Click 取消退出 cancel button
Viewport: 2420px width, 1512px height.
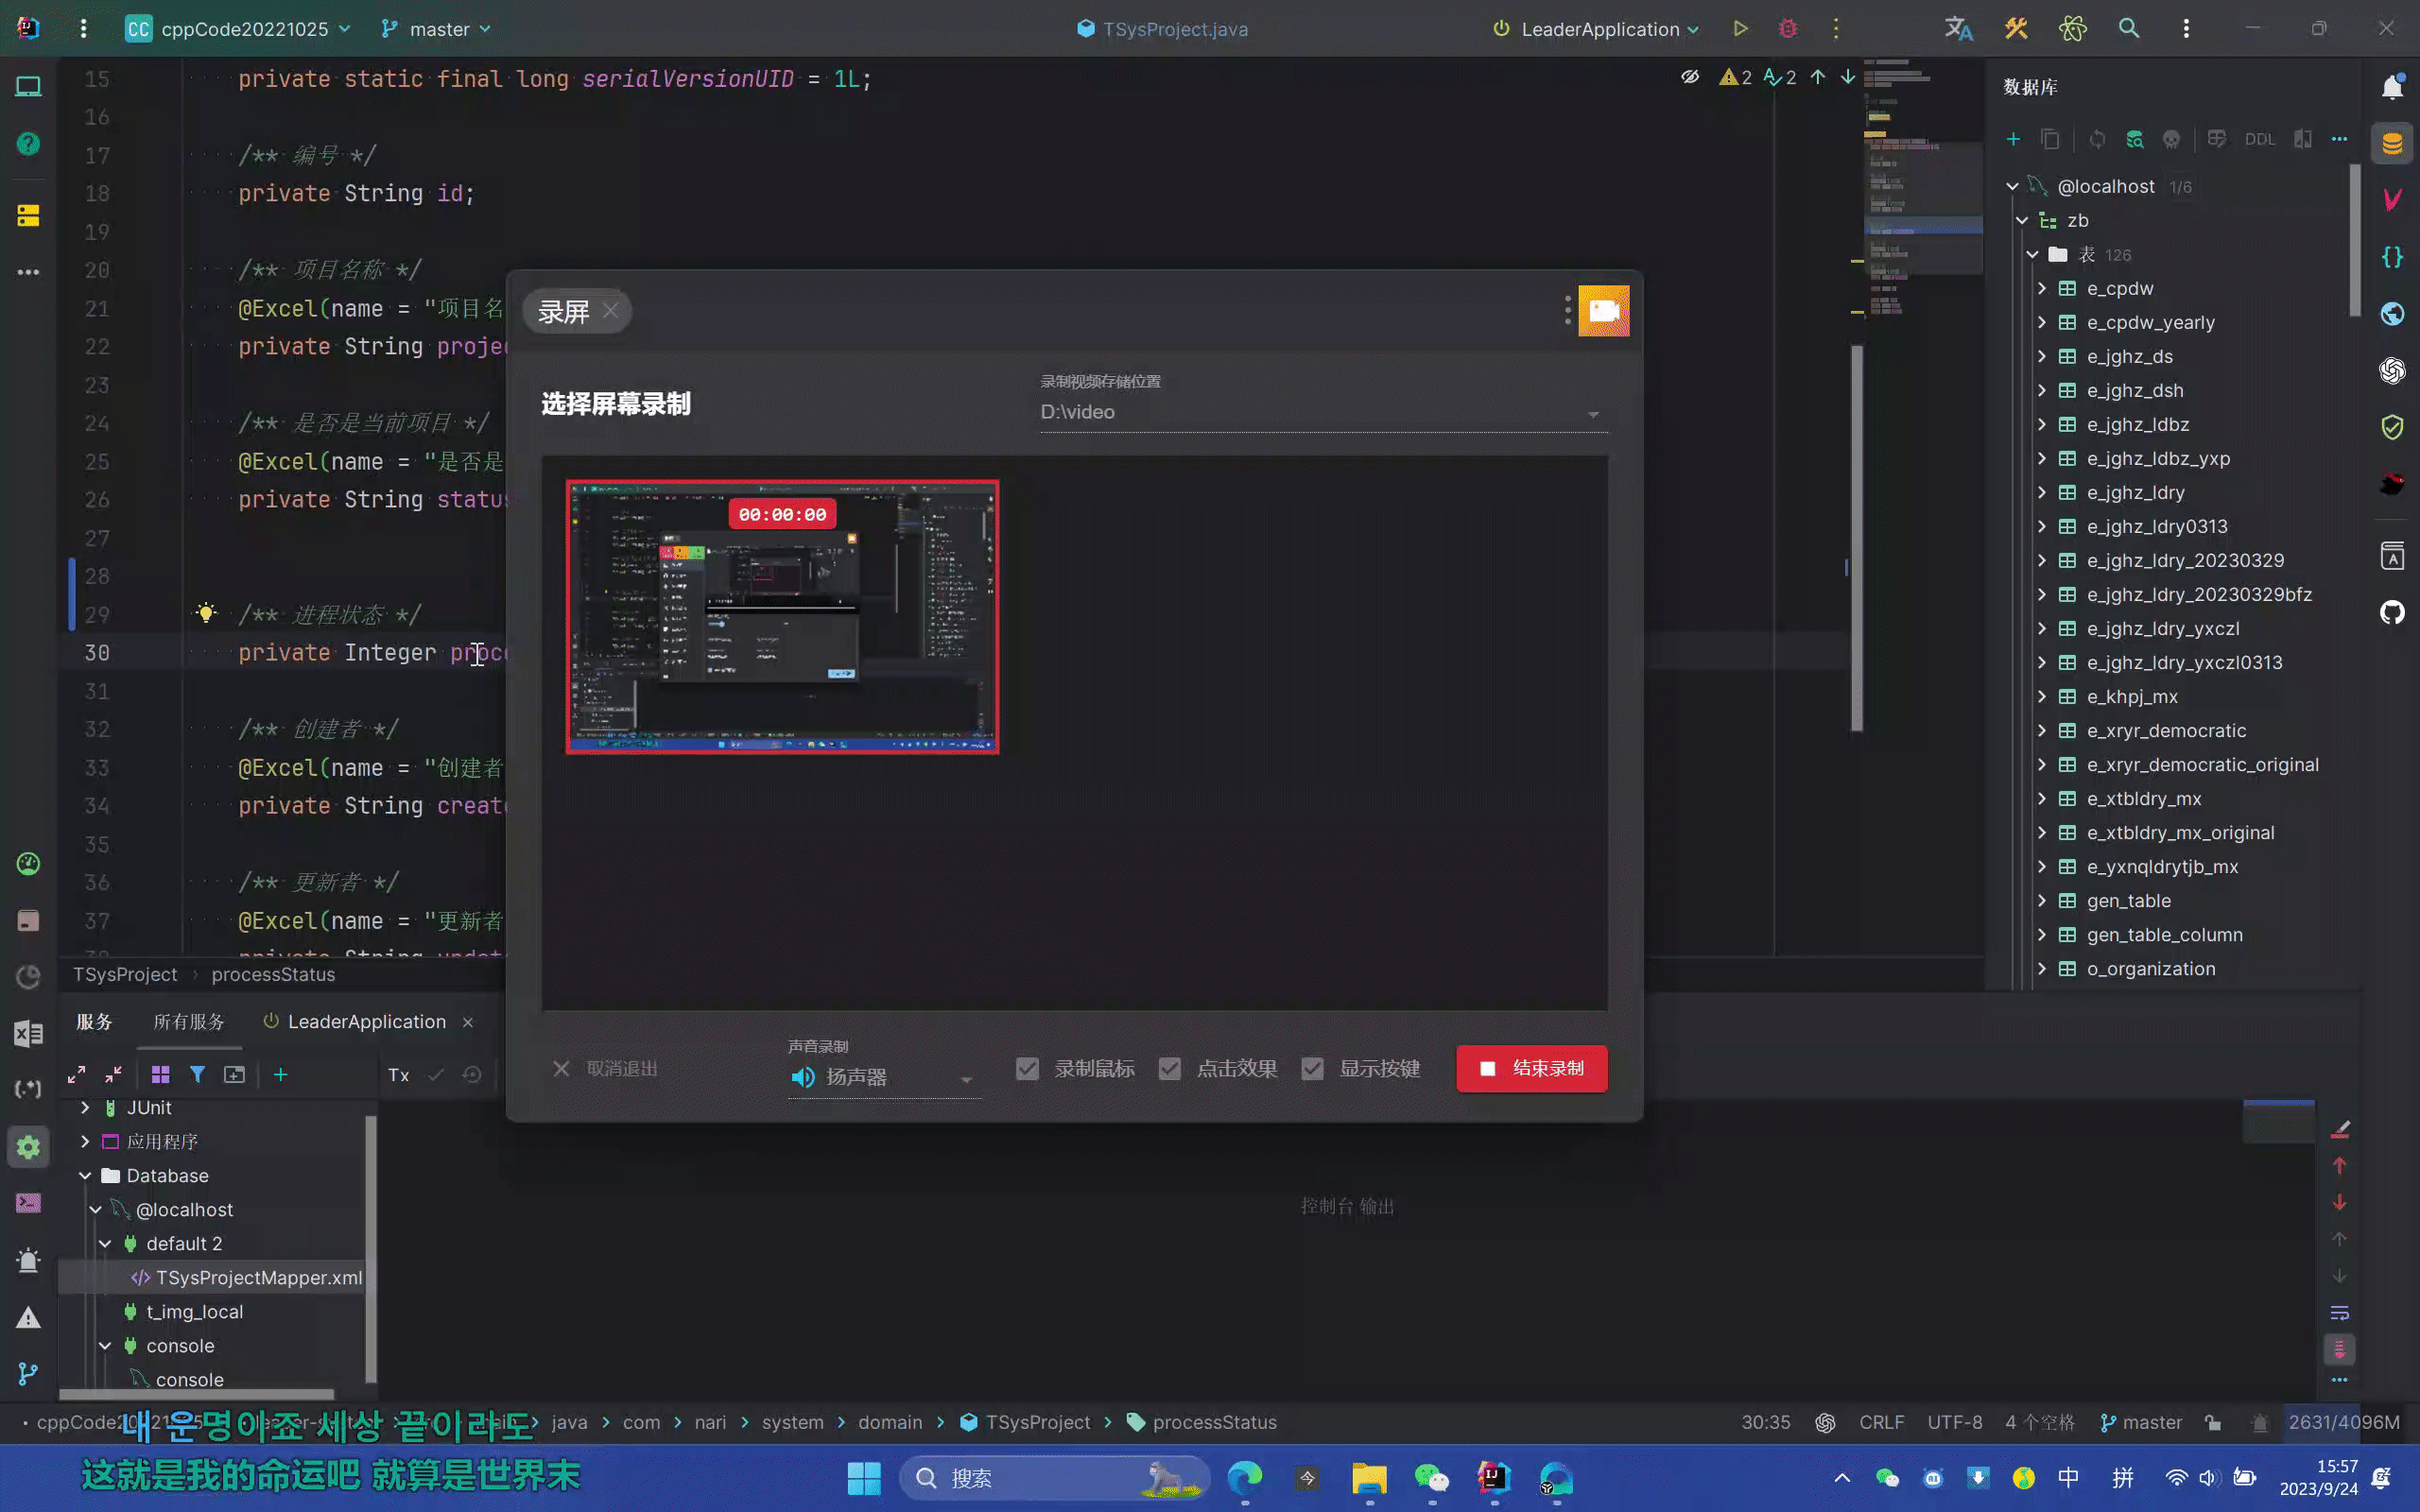[605, 1069]
